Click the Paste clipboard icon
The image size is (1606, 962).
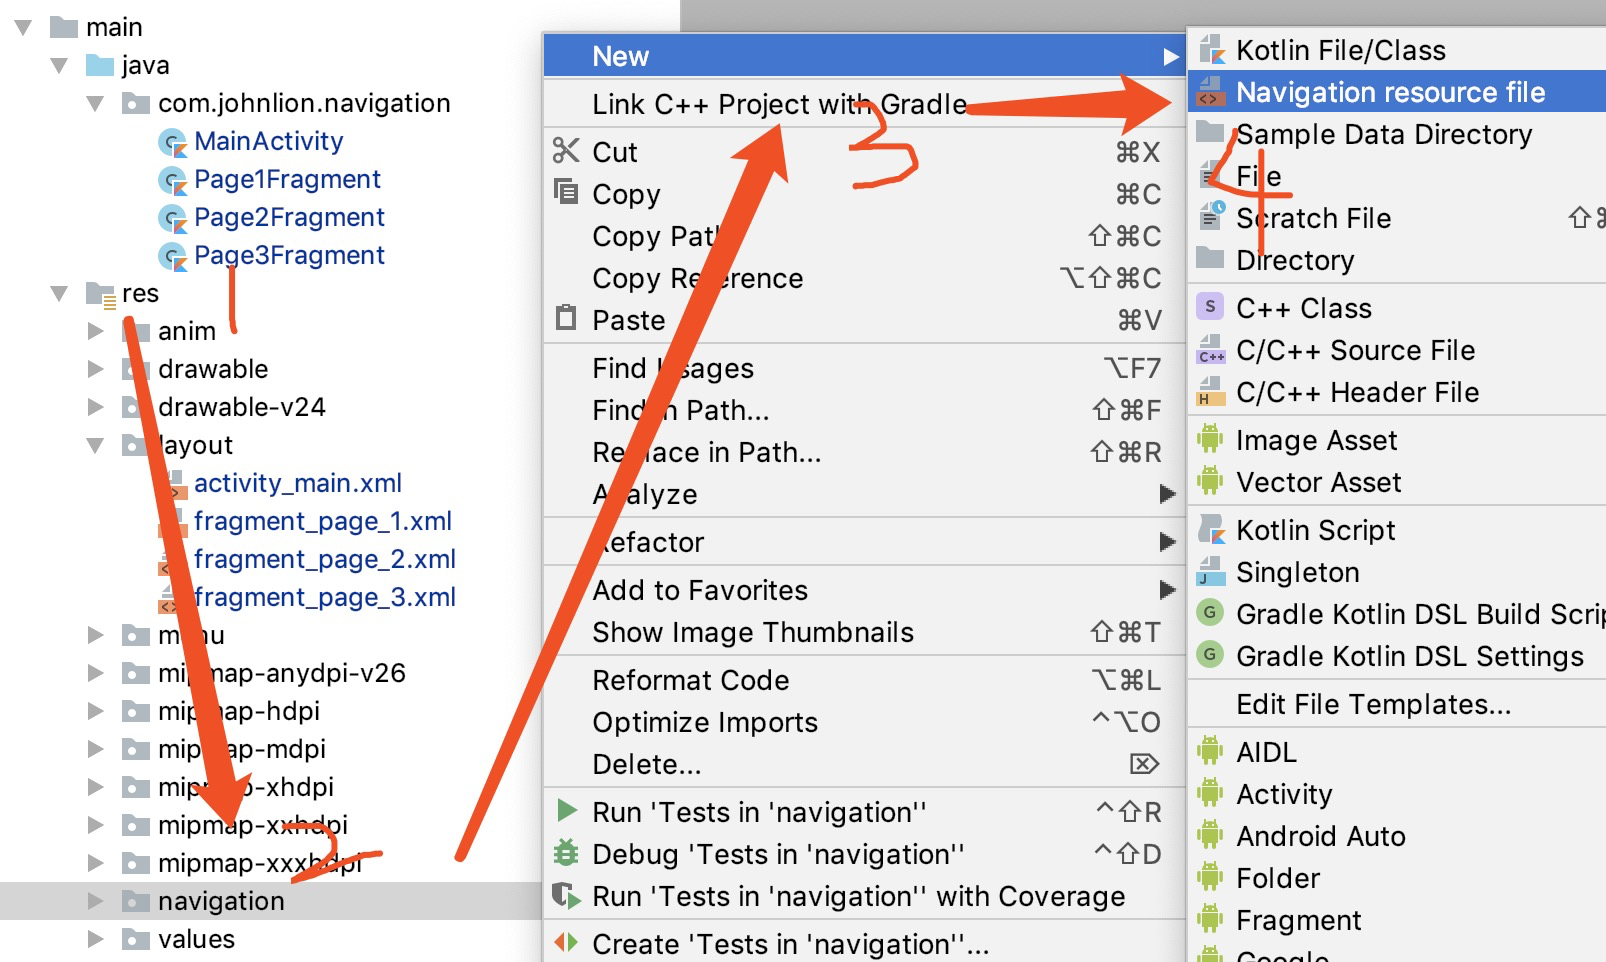pos(566,318)
